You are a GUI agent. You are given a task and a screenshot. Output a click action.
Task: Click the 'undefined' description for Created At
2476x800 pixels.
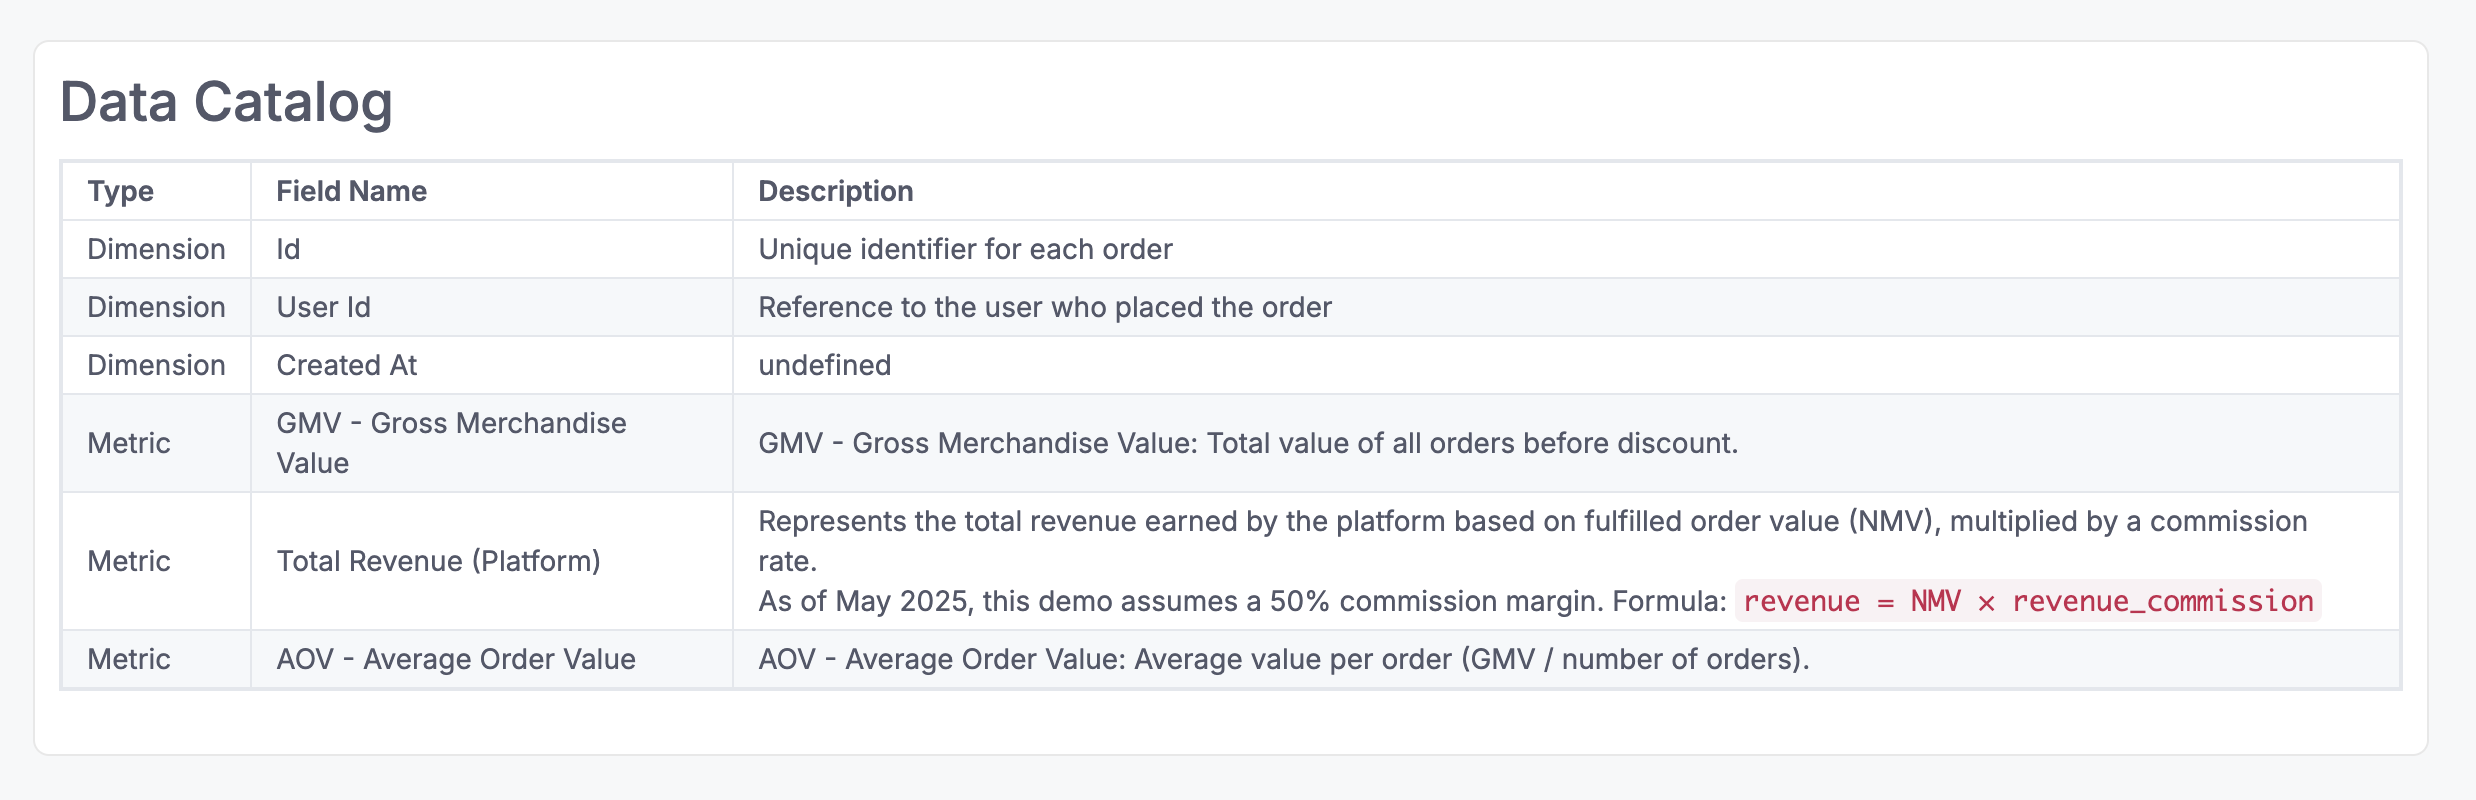click(x=824, y=365)
